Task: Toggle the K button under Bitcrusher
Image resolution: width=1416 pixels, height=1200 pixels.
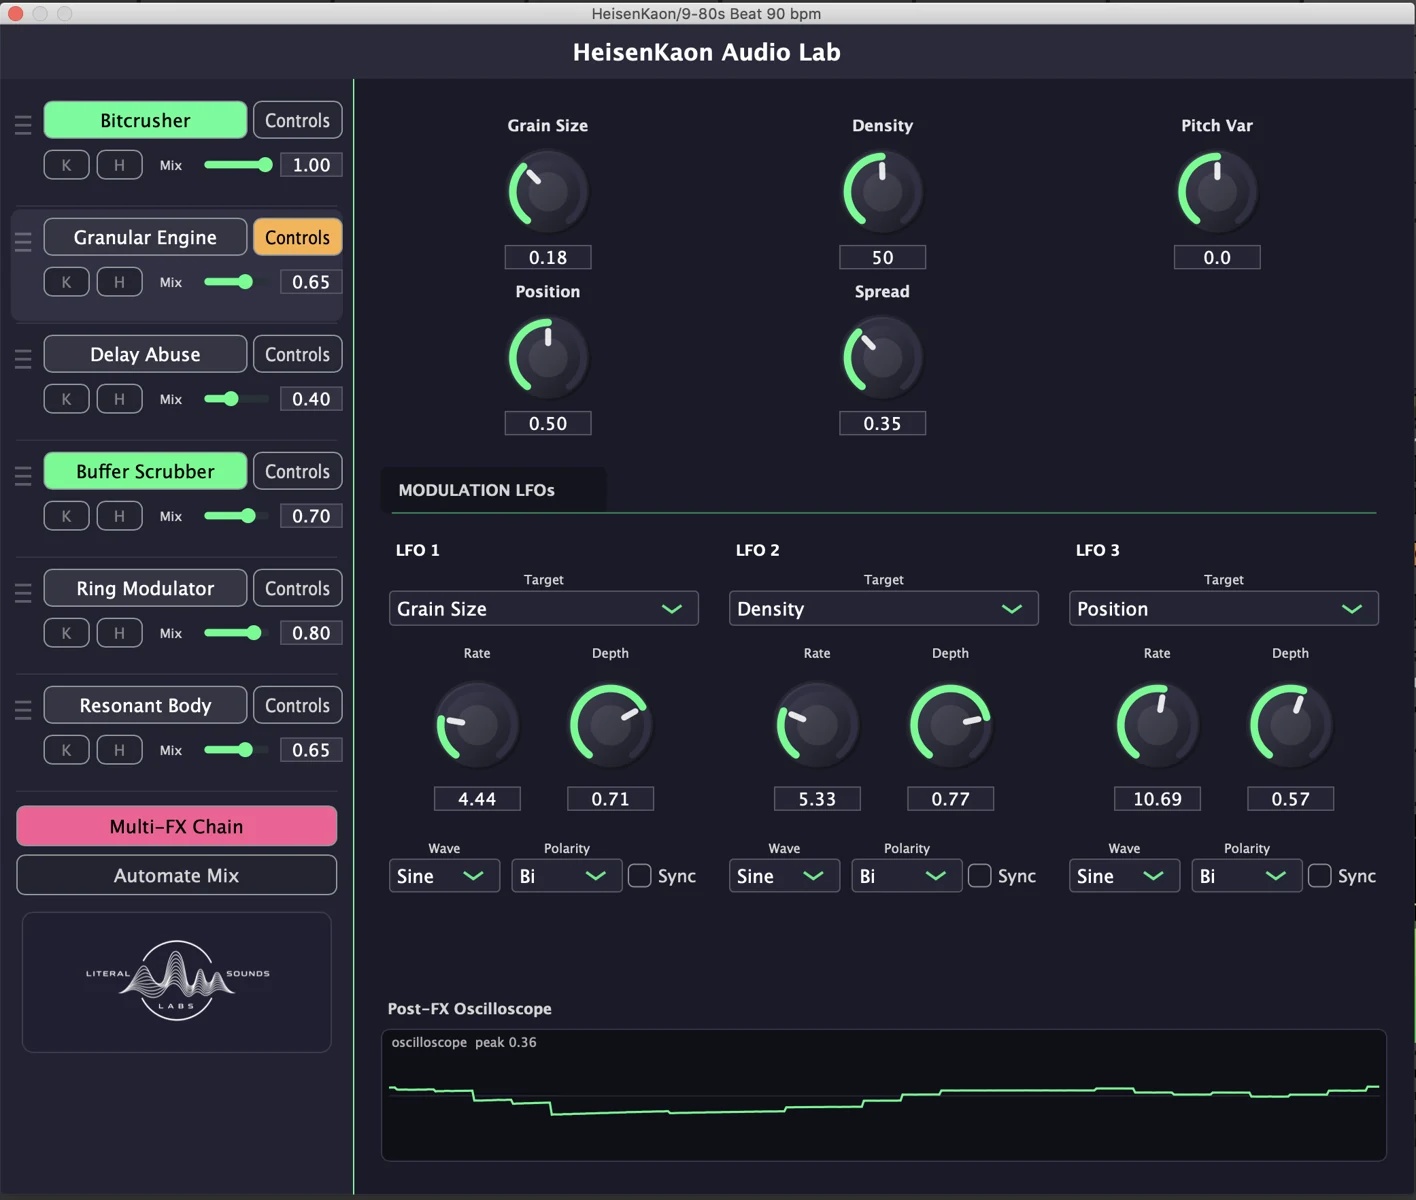Action: [66, 165]
